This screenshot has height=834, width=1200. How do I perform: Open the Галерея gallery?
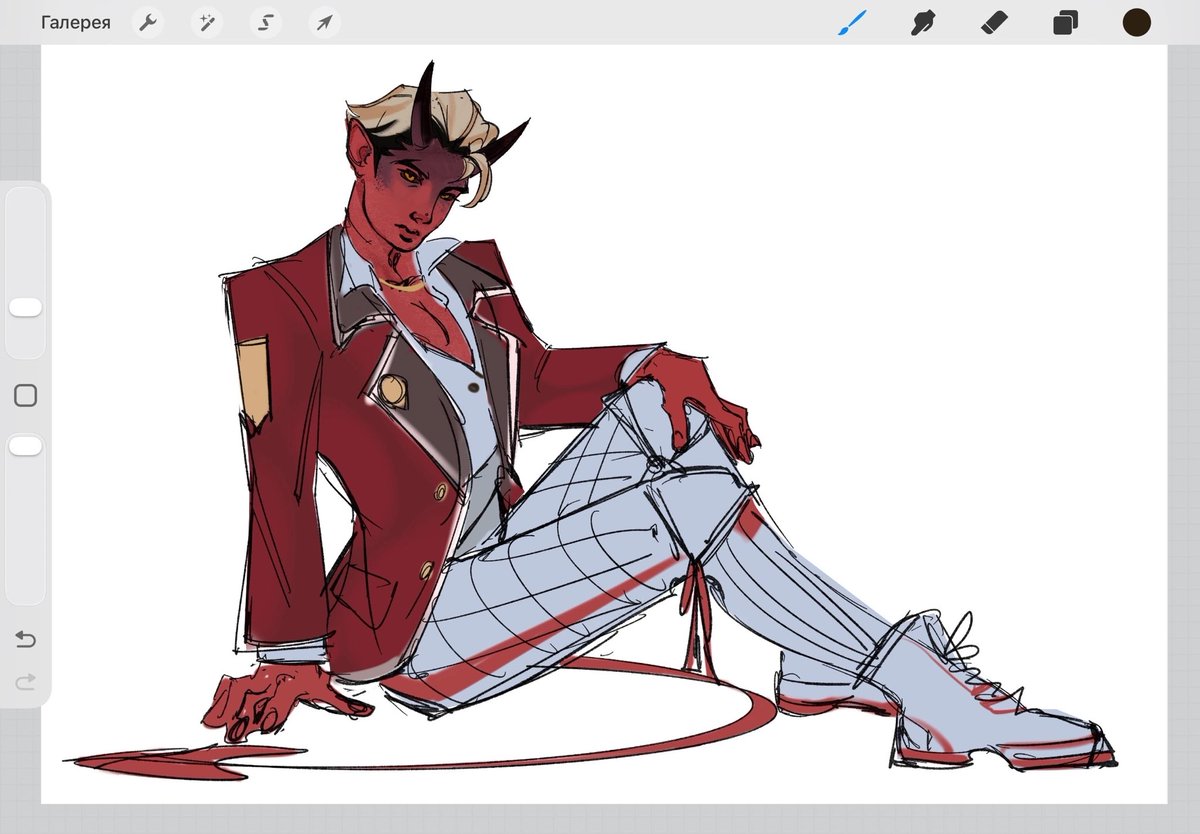tap(76, 23)
